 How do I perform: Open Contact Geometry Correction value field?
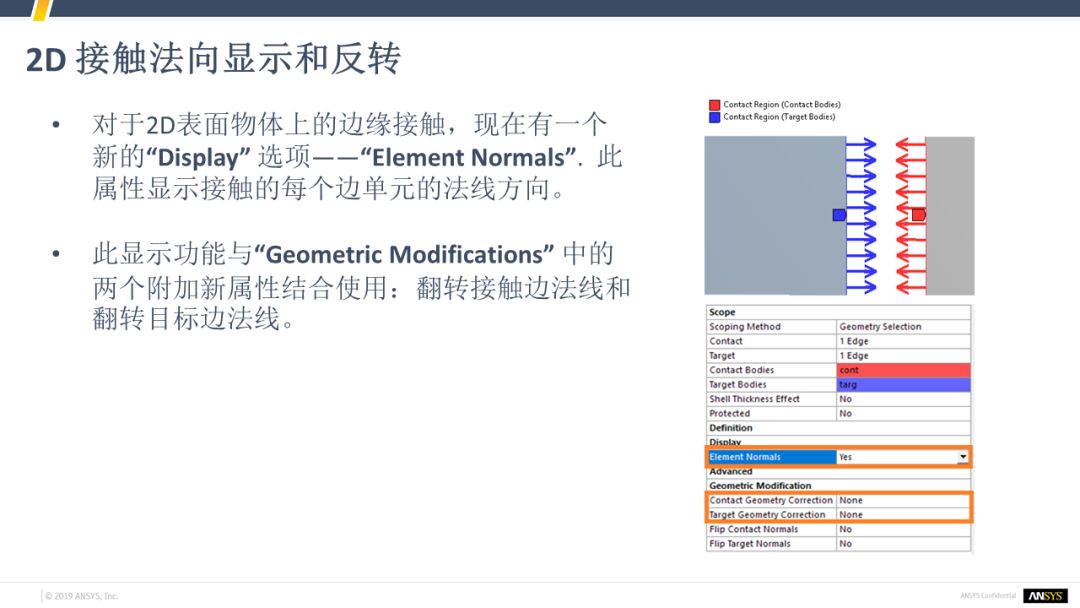(903, 500)
